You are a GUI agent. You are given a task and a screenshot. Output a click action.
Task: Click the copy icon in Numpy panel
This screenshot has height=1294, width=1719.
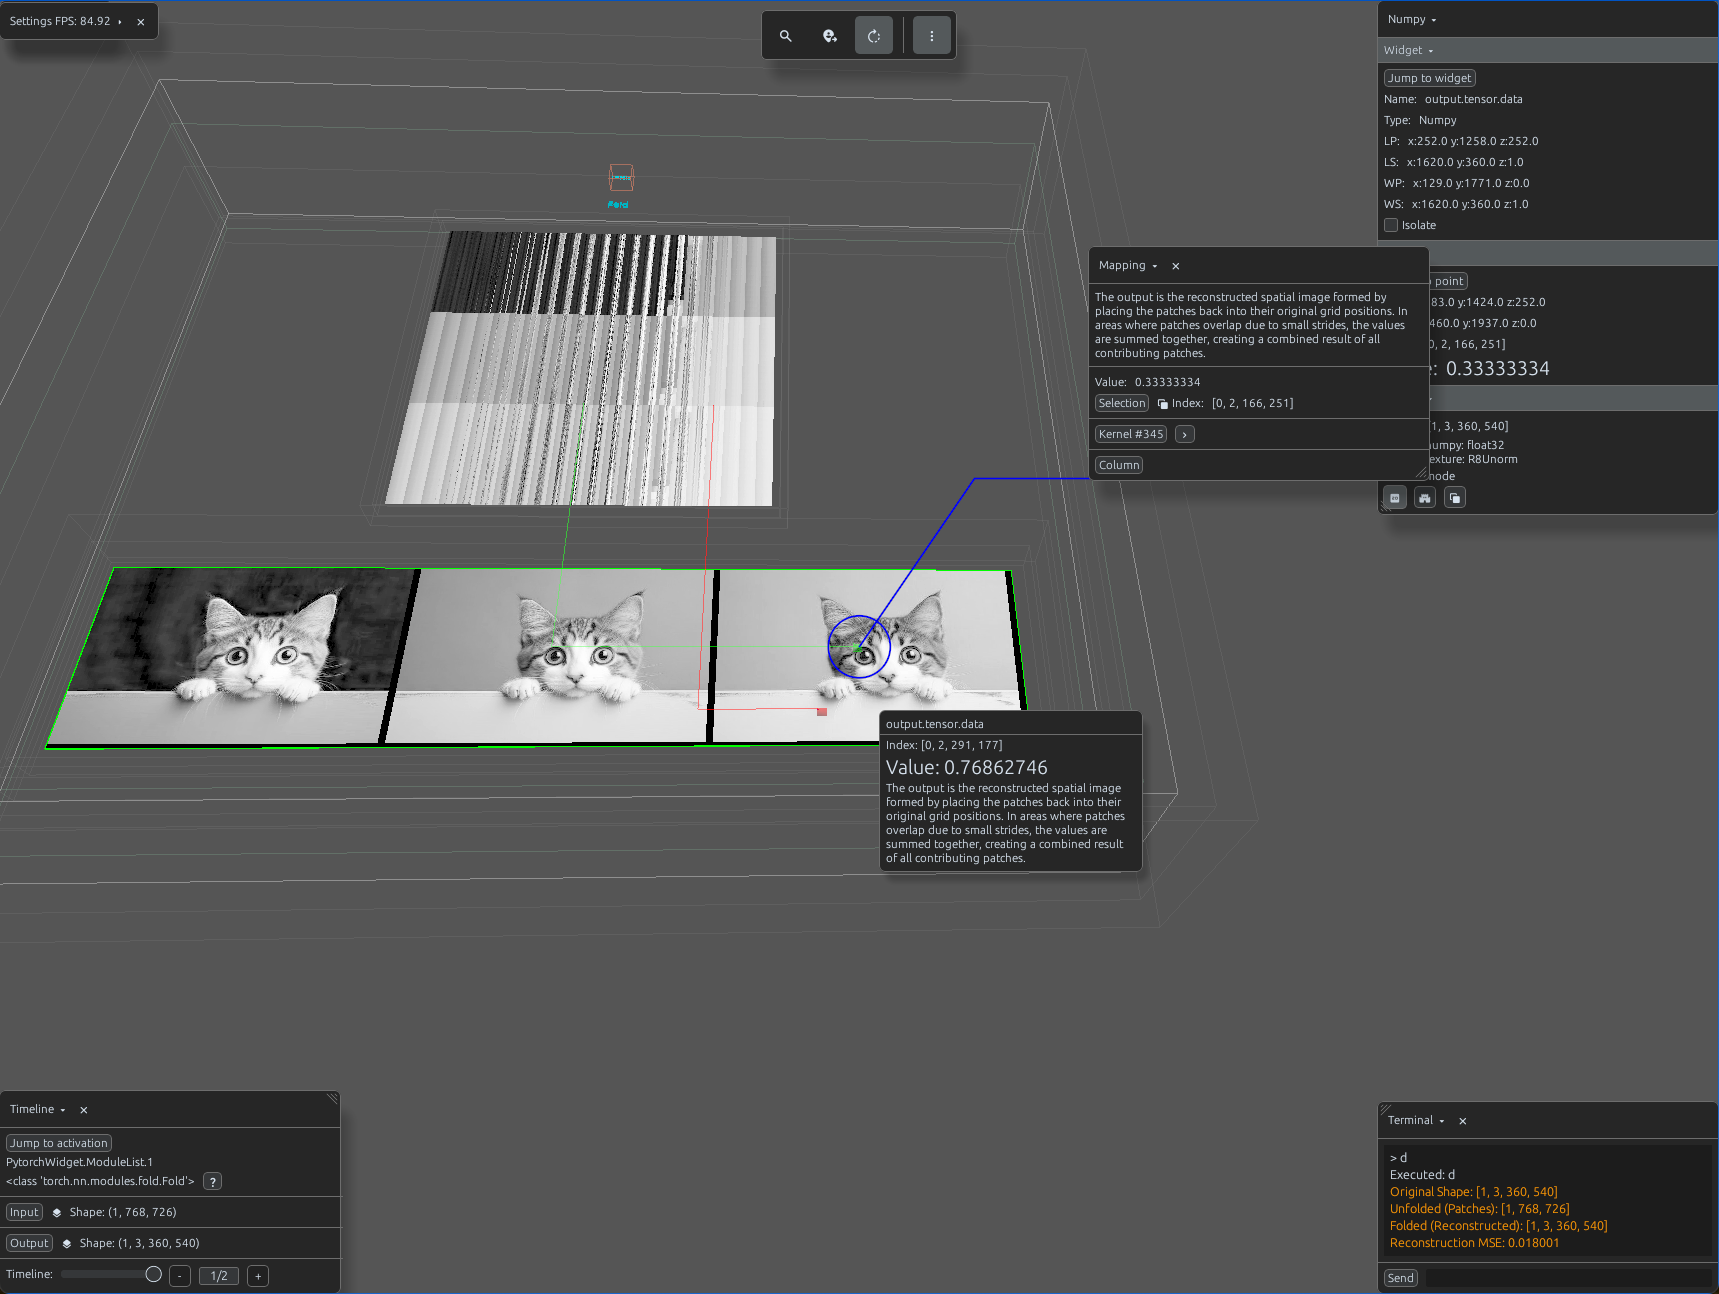coord(1455,498)
